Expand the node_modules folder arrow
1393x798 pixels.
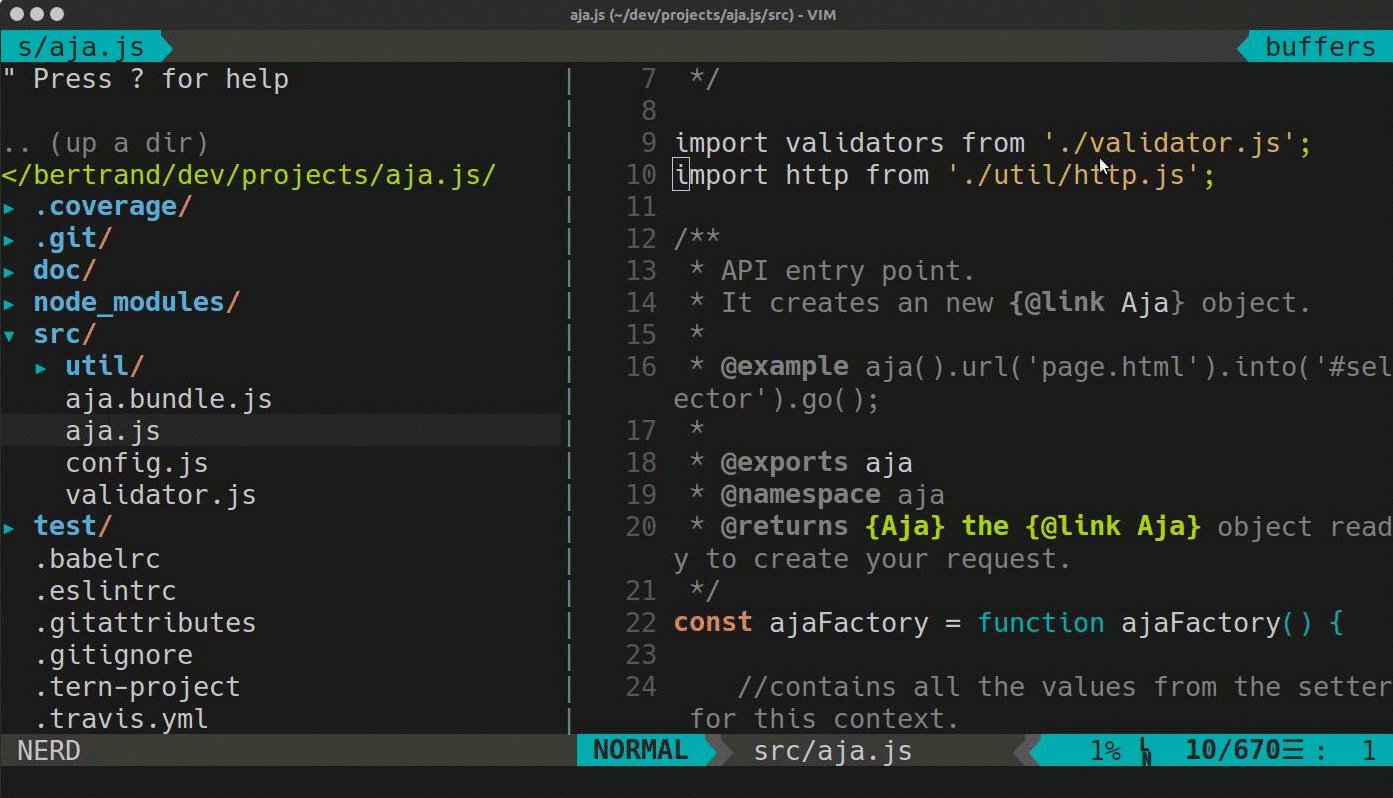(9, 304)
